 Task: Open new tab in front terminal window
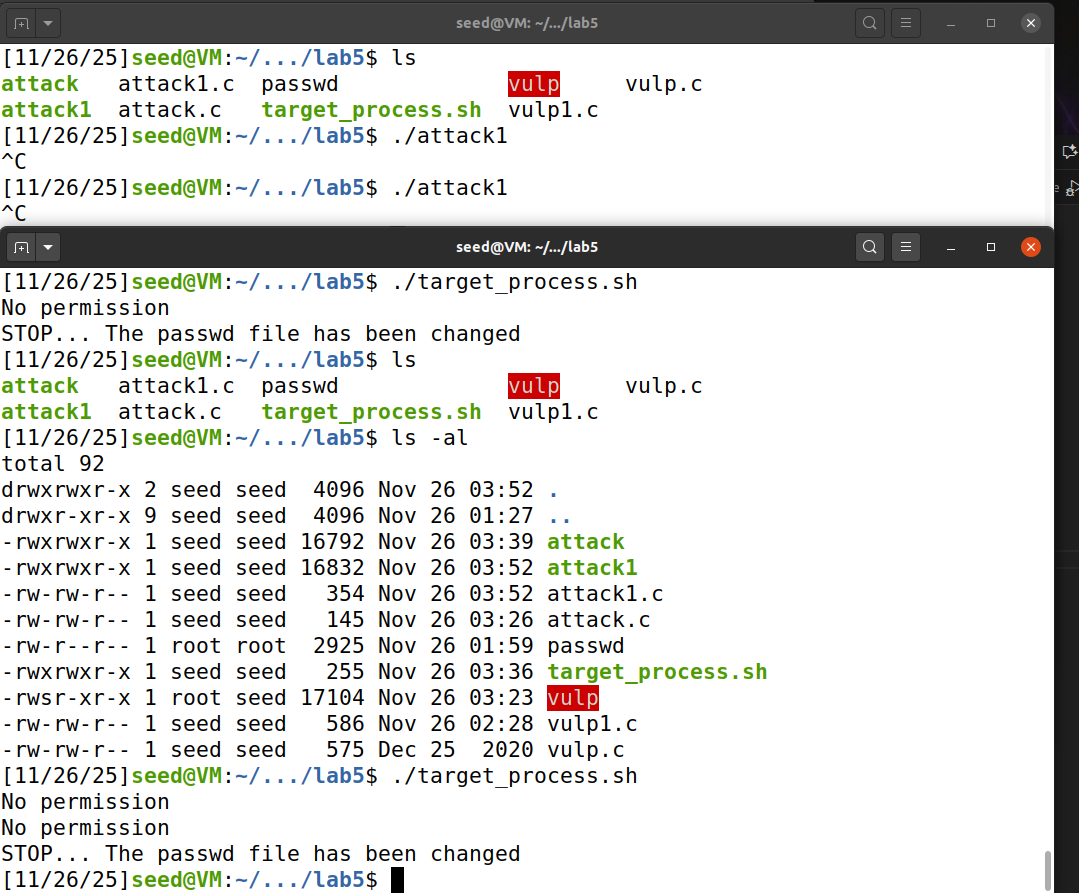point(21,247)
